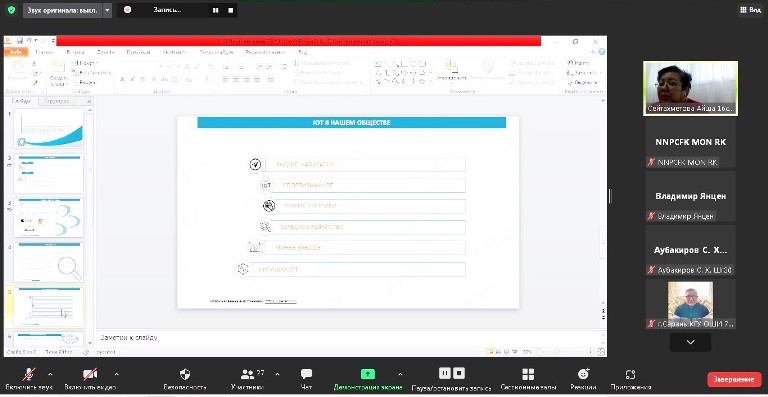768x397 pixels.
Task: Click the green encryption shield icon
Action: pos(11,10)
